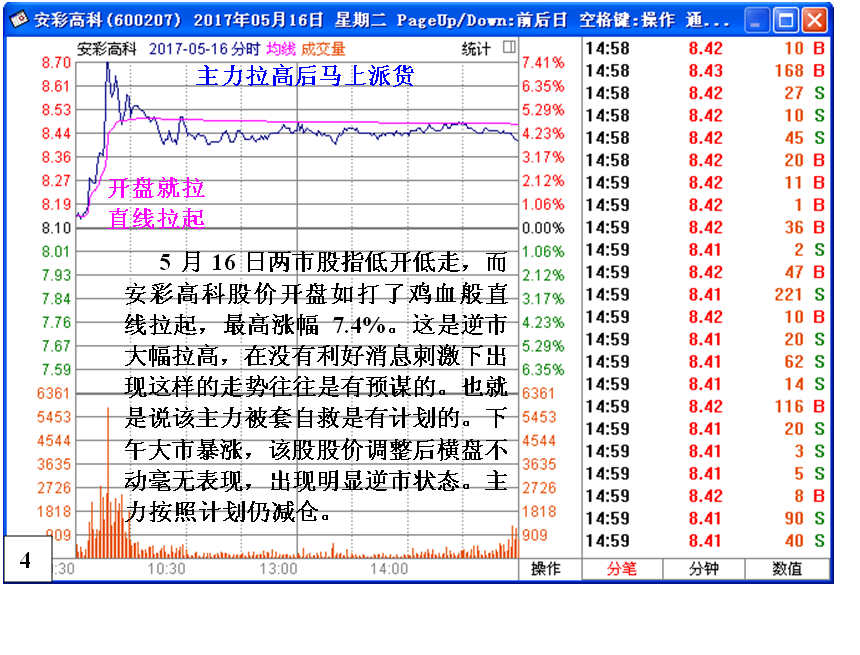The height and width of the screenshot is (655, 860).
Task: Click the 成交量 legend label
Action: (x=323, y=49)
